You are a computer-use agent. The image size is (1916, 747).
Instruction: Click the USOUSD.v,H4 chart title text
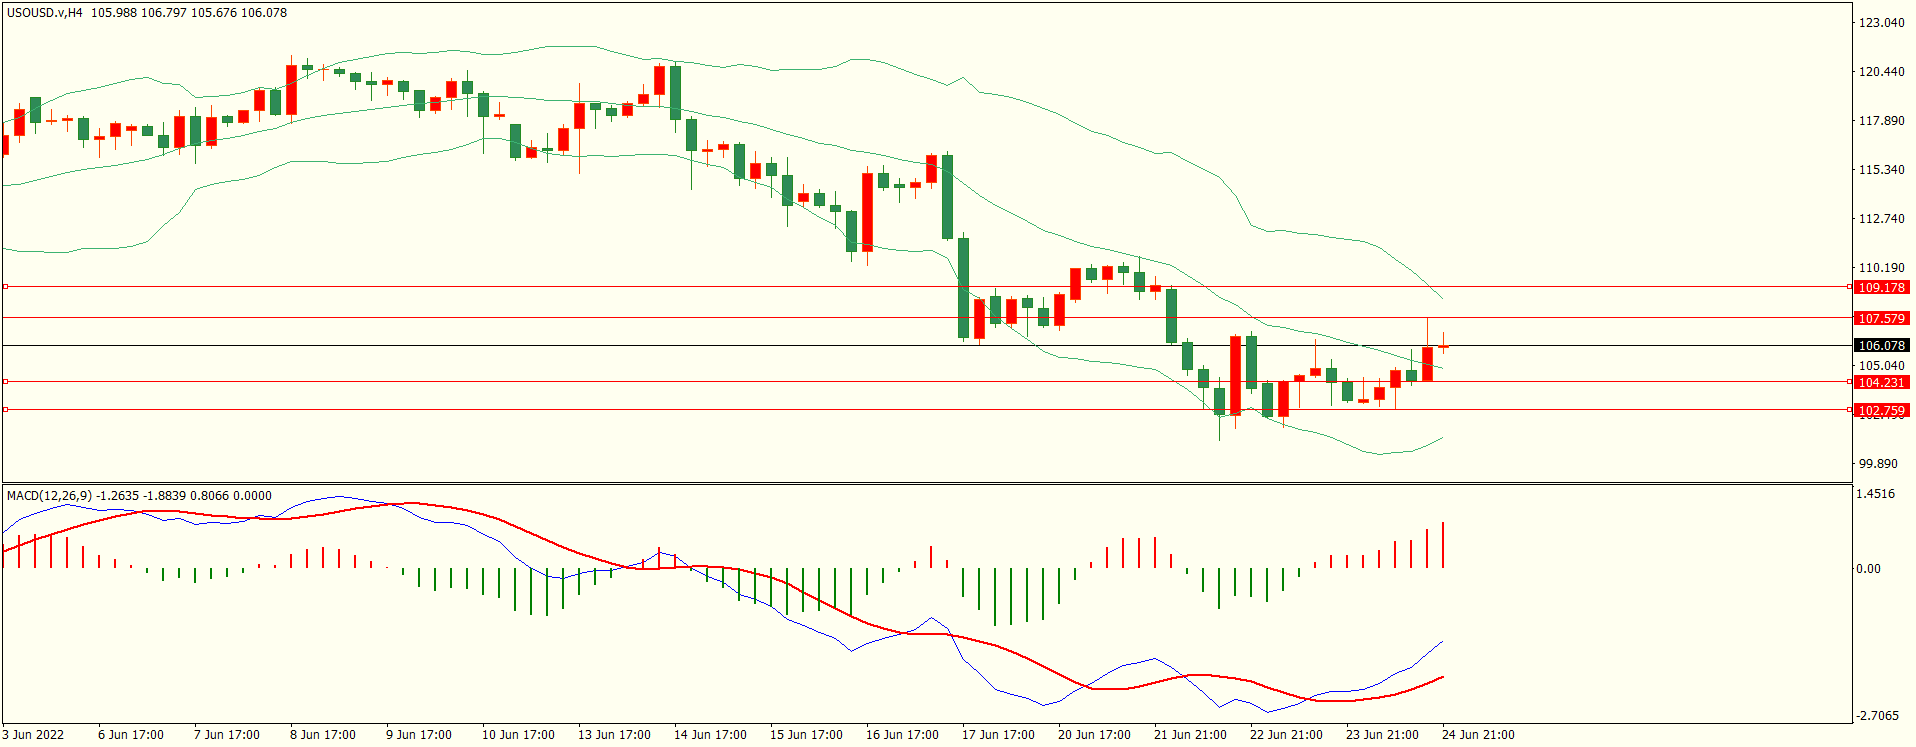[45, 13]
